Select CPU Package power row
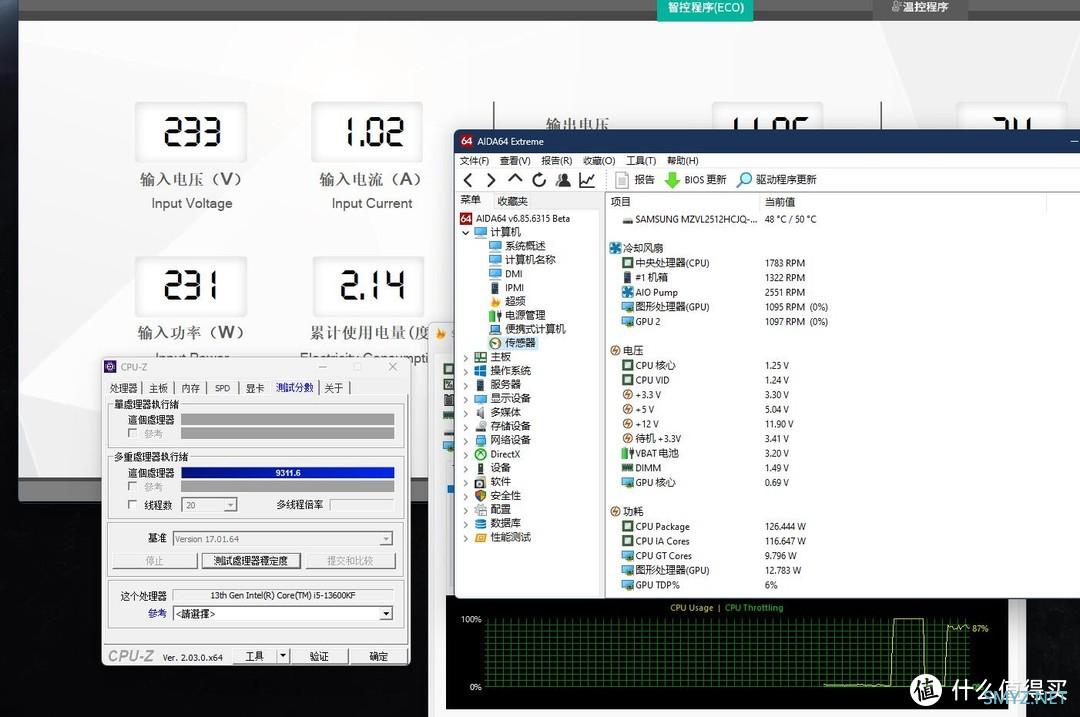 click(x=714, y=526)
